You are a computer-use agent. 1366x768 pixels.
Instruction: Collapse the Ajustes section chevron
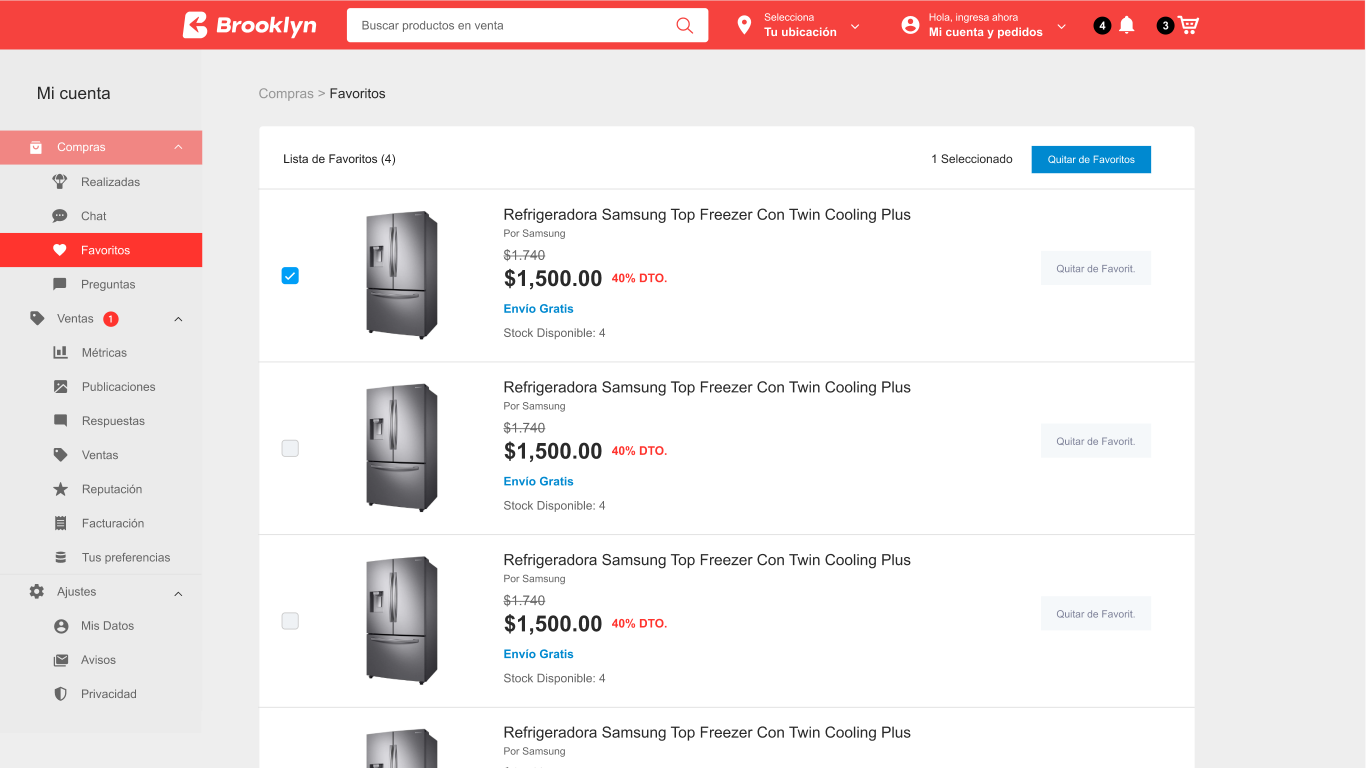click(178, 594)
